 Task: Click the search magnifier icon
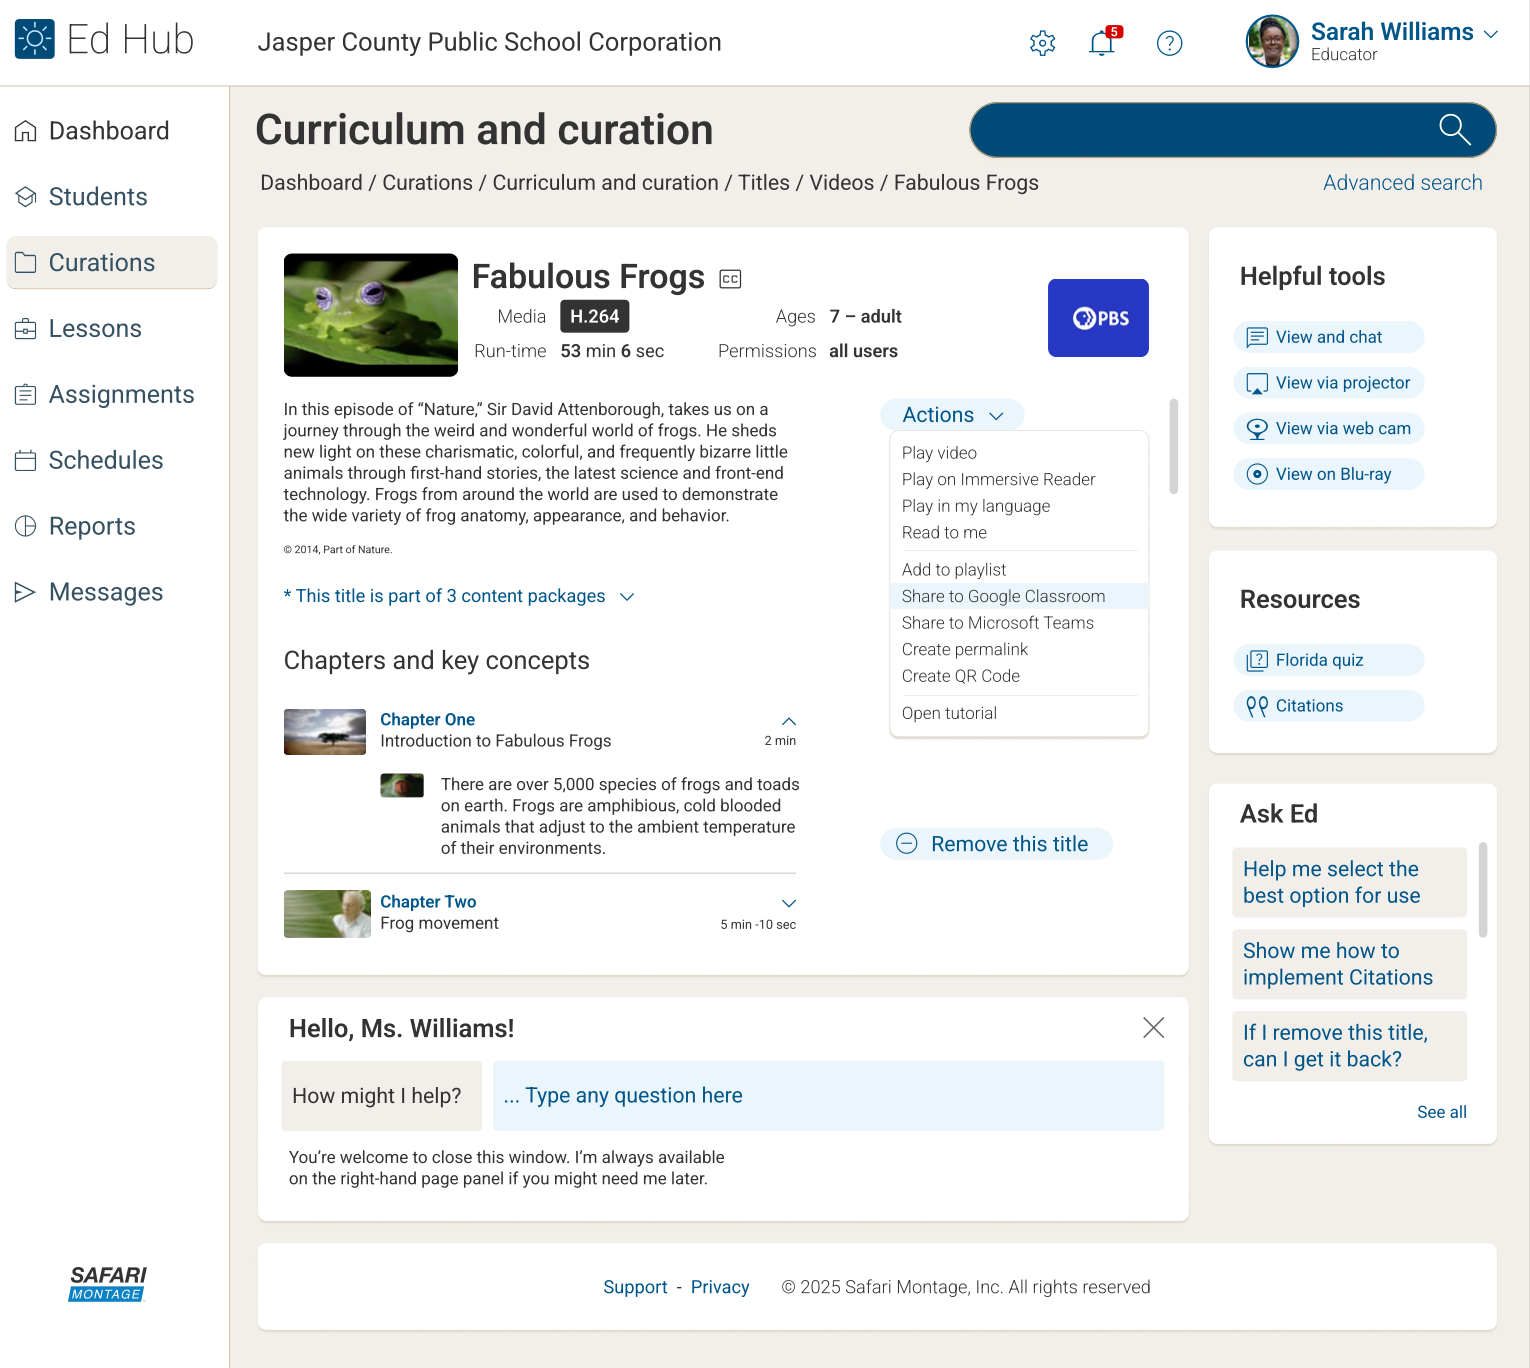pos(1454,130)
